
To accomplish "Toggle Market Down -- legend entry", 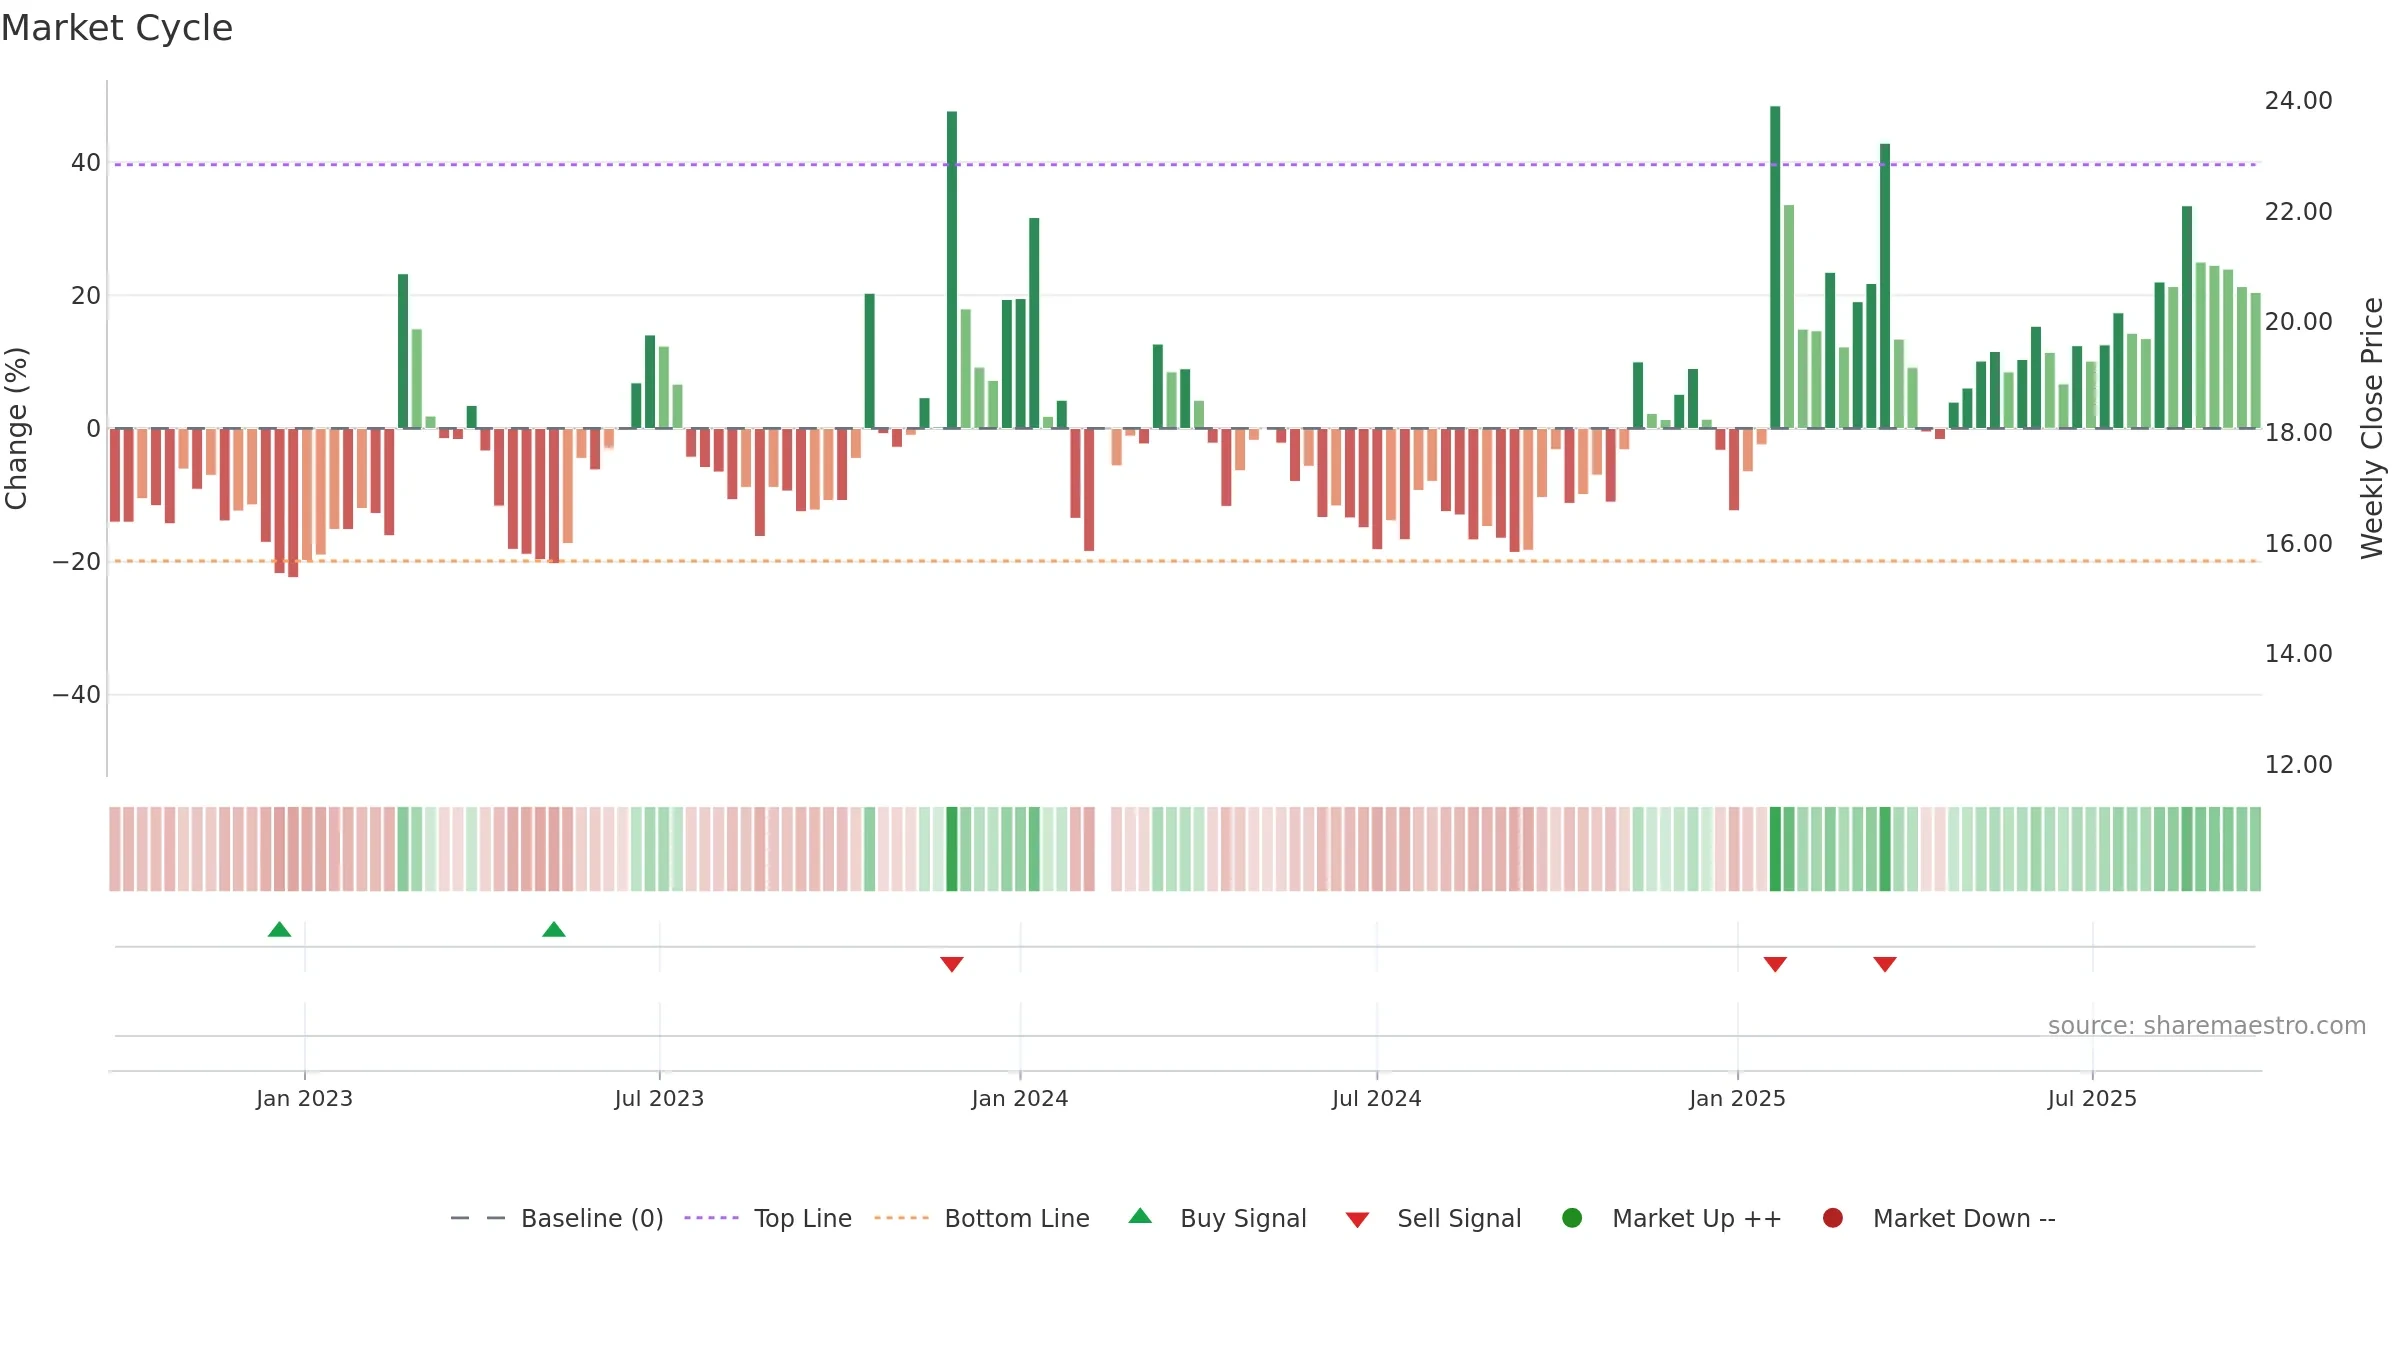I will [x=1939, y=1218].
